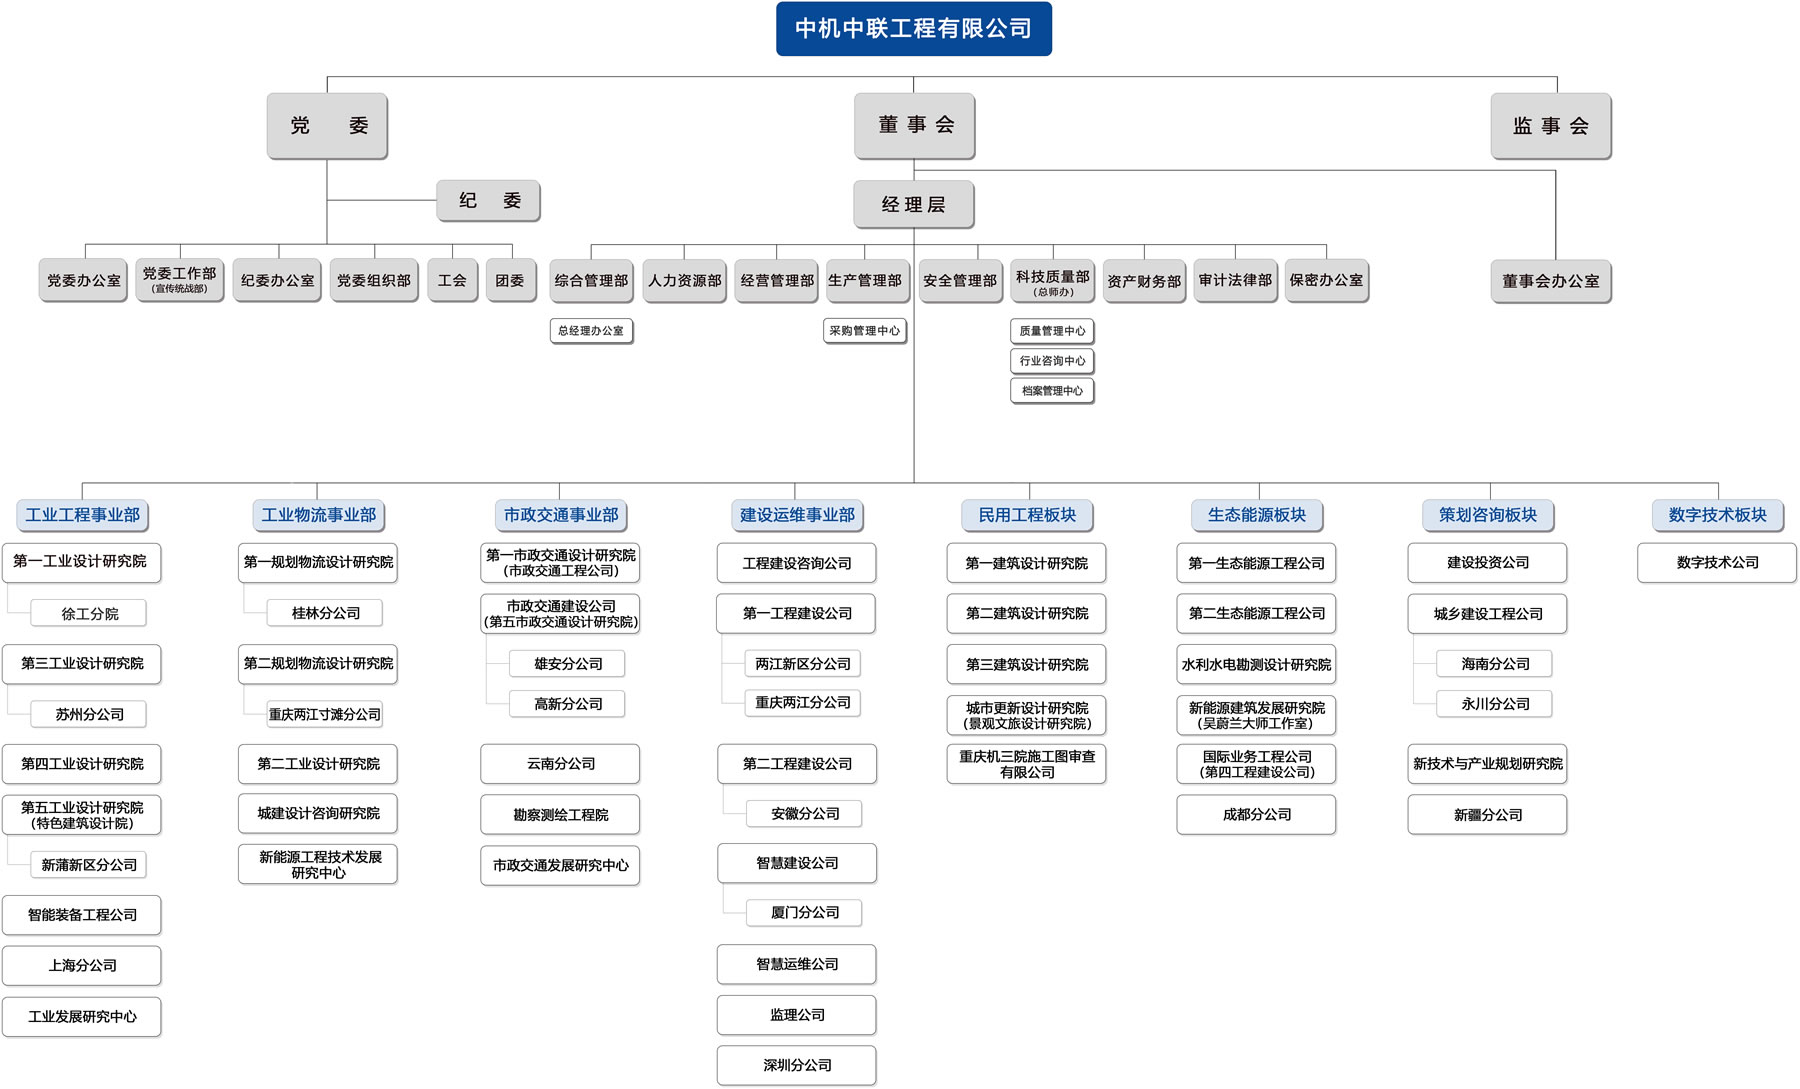Click the 纪委 box
The width and height of the screenshot is (1800, 1089).
pyautogui.click(x=488, y=201)
